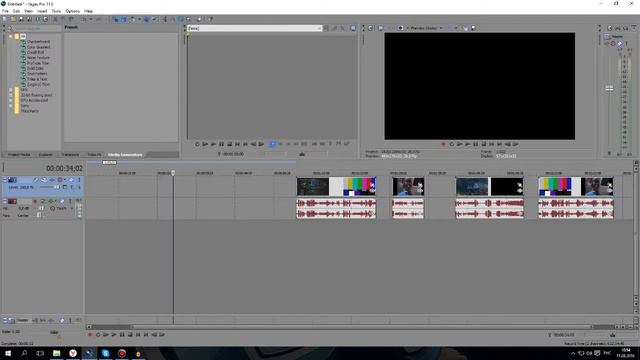The height and width of the screenshot is (360, 640).
Task: Click the audio track Vol slider
Action: pos(41,208)
